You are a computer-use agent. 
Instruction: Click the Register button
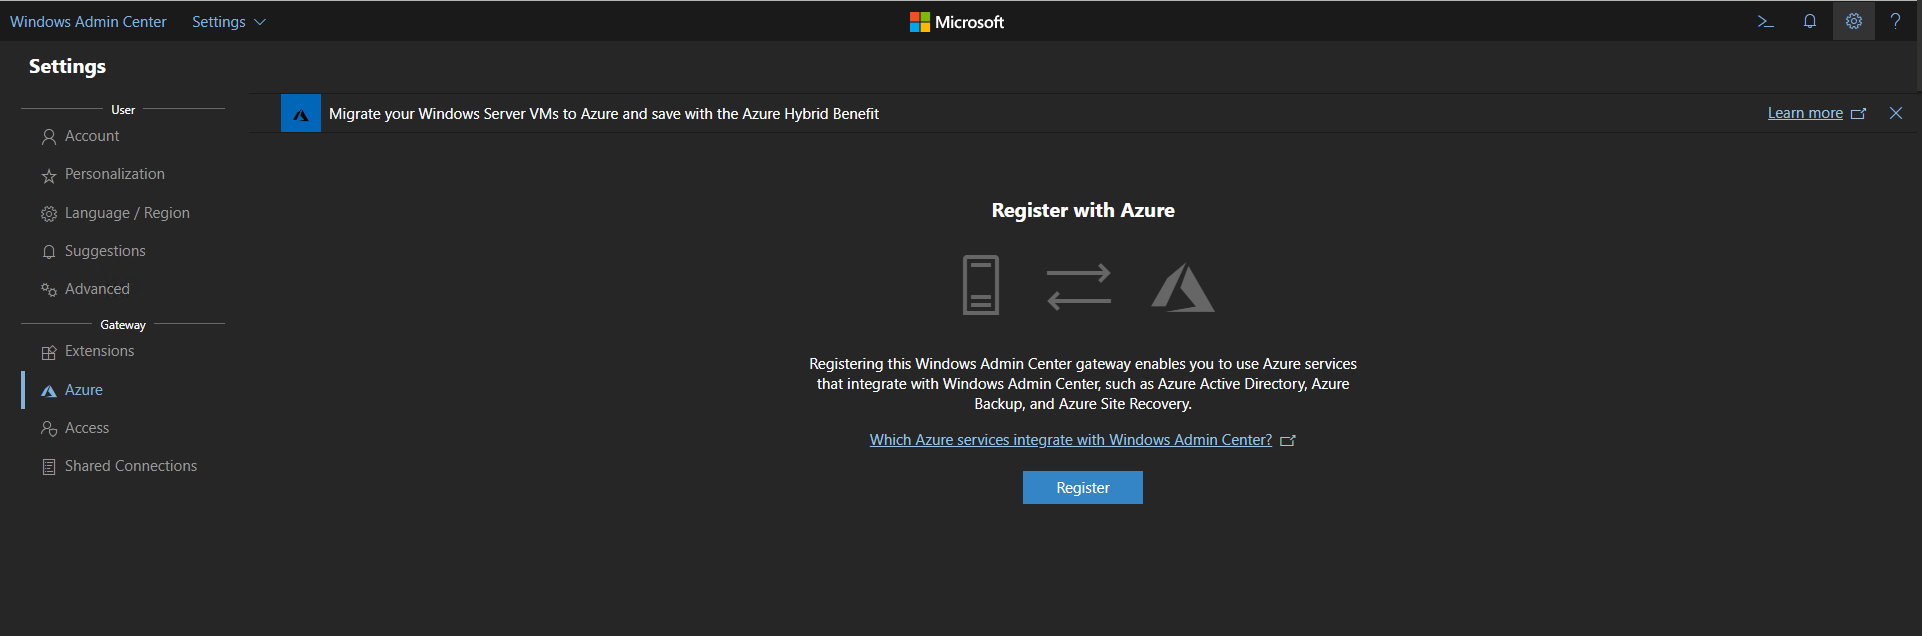coord(1083,488)
